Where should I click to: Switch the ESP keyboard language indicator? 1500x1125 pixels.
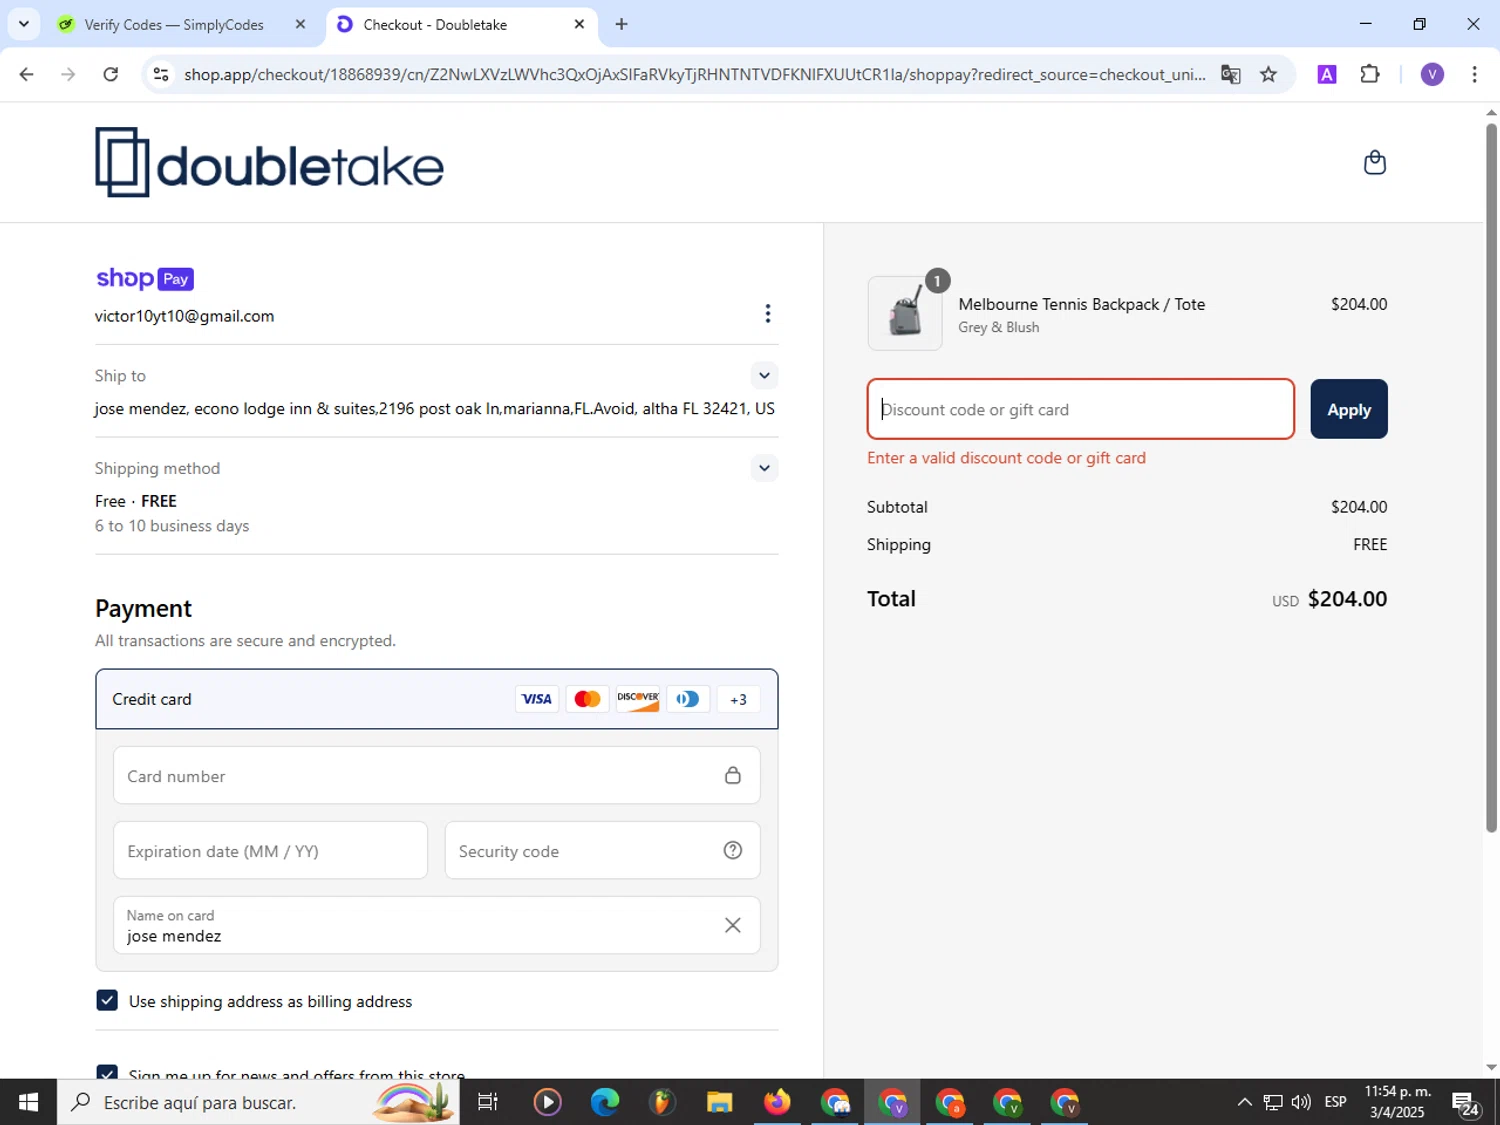click(x=1335, y=1102)
